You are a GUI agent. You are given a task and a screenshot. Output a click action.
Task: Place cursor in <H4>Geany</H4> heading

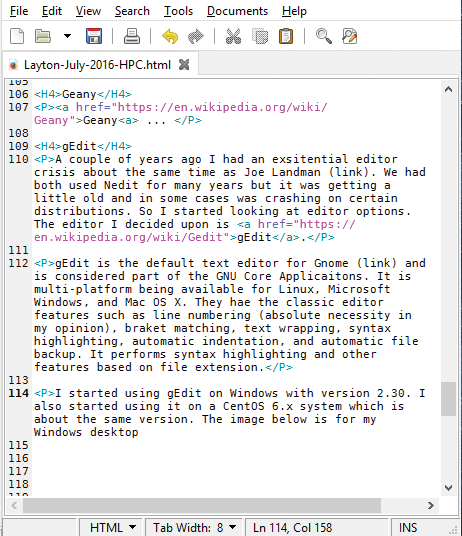[x=83, y=94]
